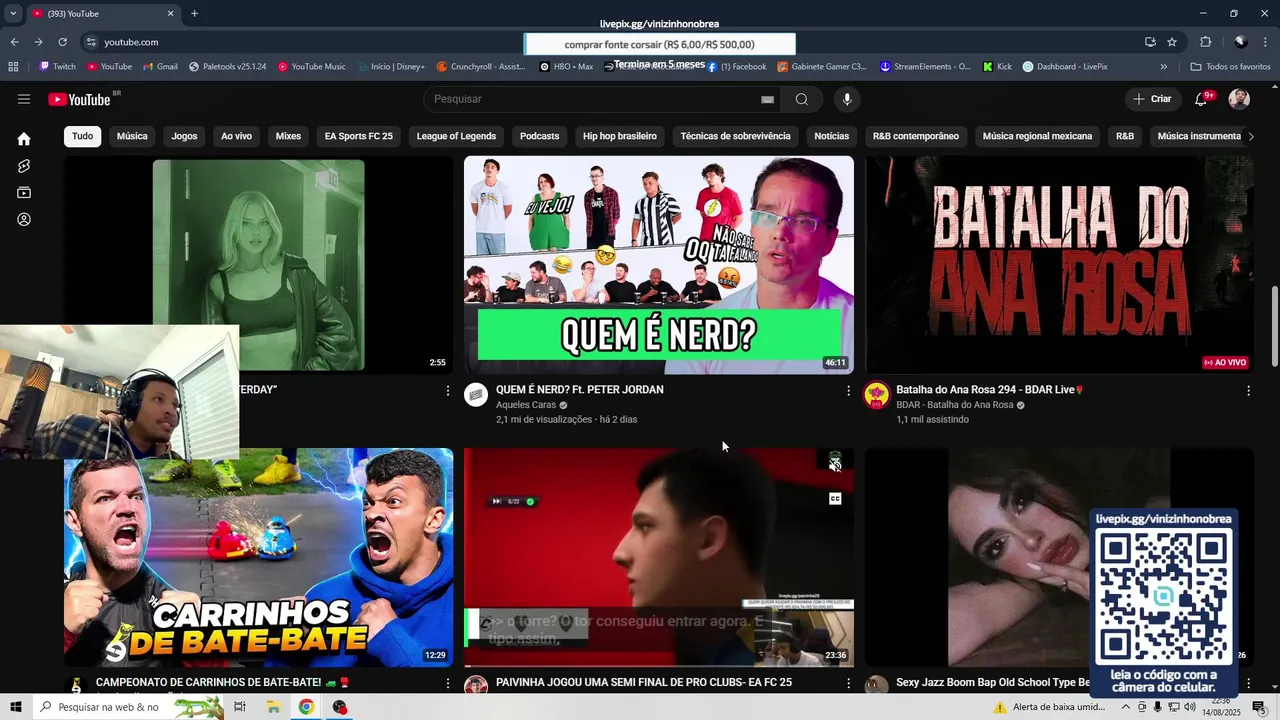Open Task View on taskbar
Image resolution: width=1280 pixels, height=720 pixels.
tap(240, 707)
